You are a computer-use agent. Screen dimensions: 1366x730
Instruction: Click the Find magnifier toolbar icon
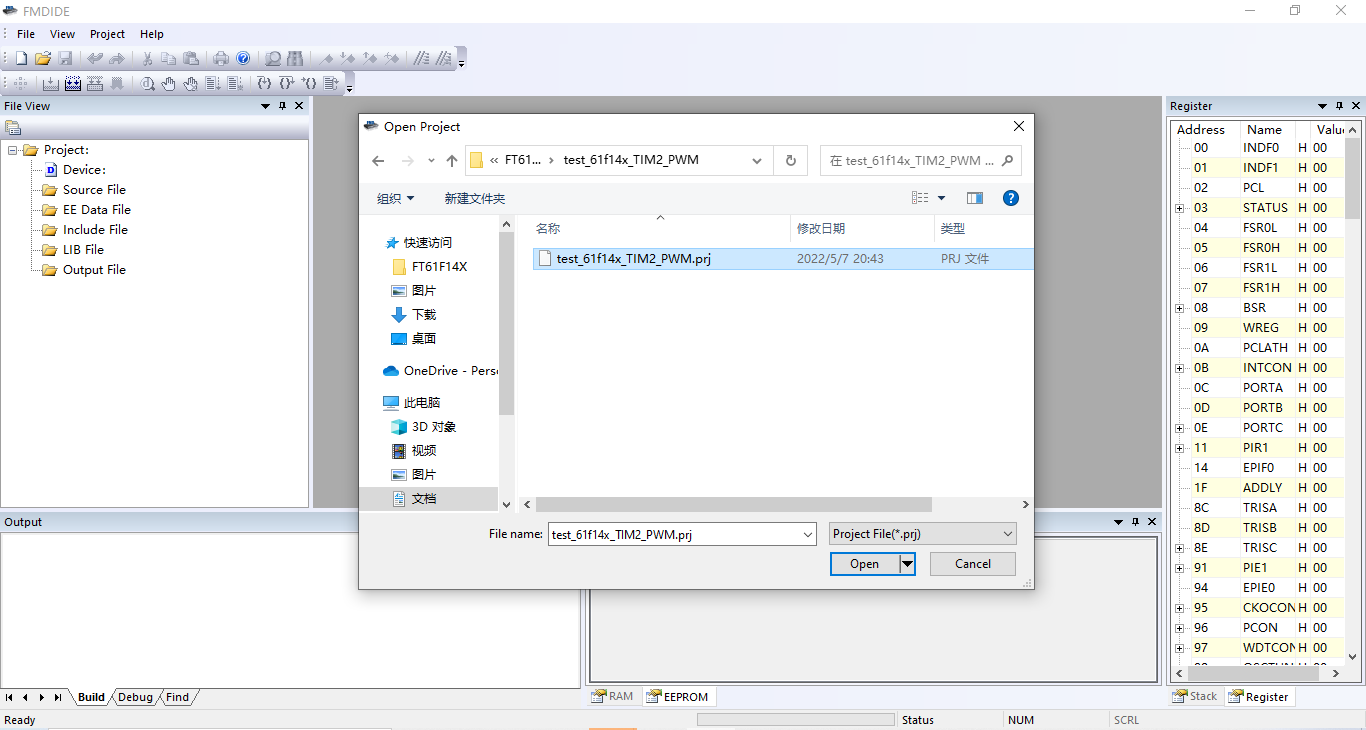click(273, 59)
